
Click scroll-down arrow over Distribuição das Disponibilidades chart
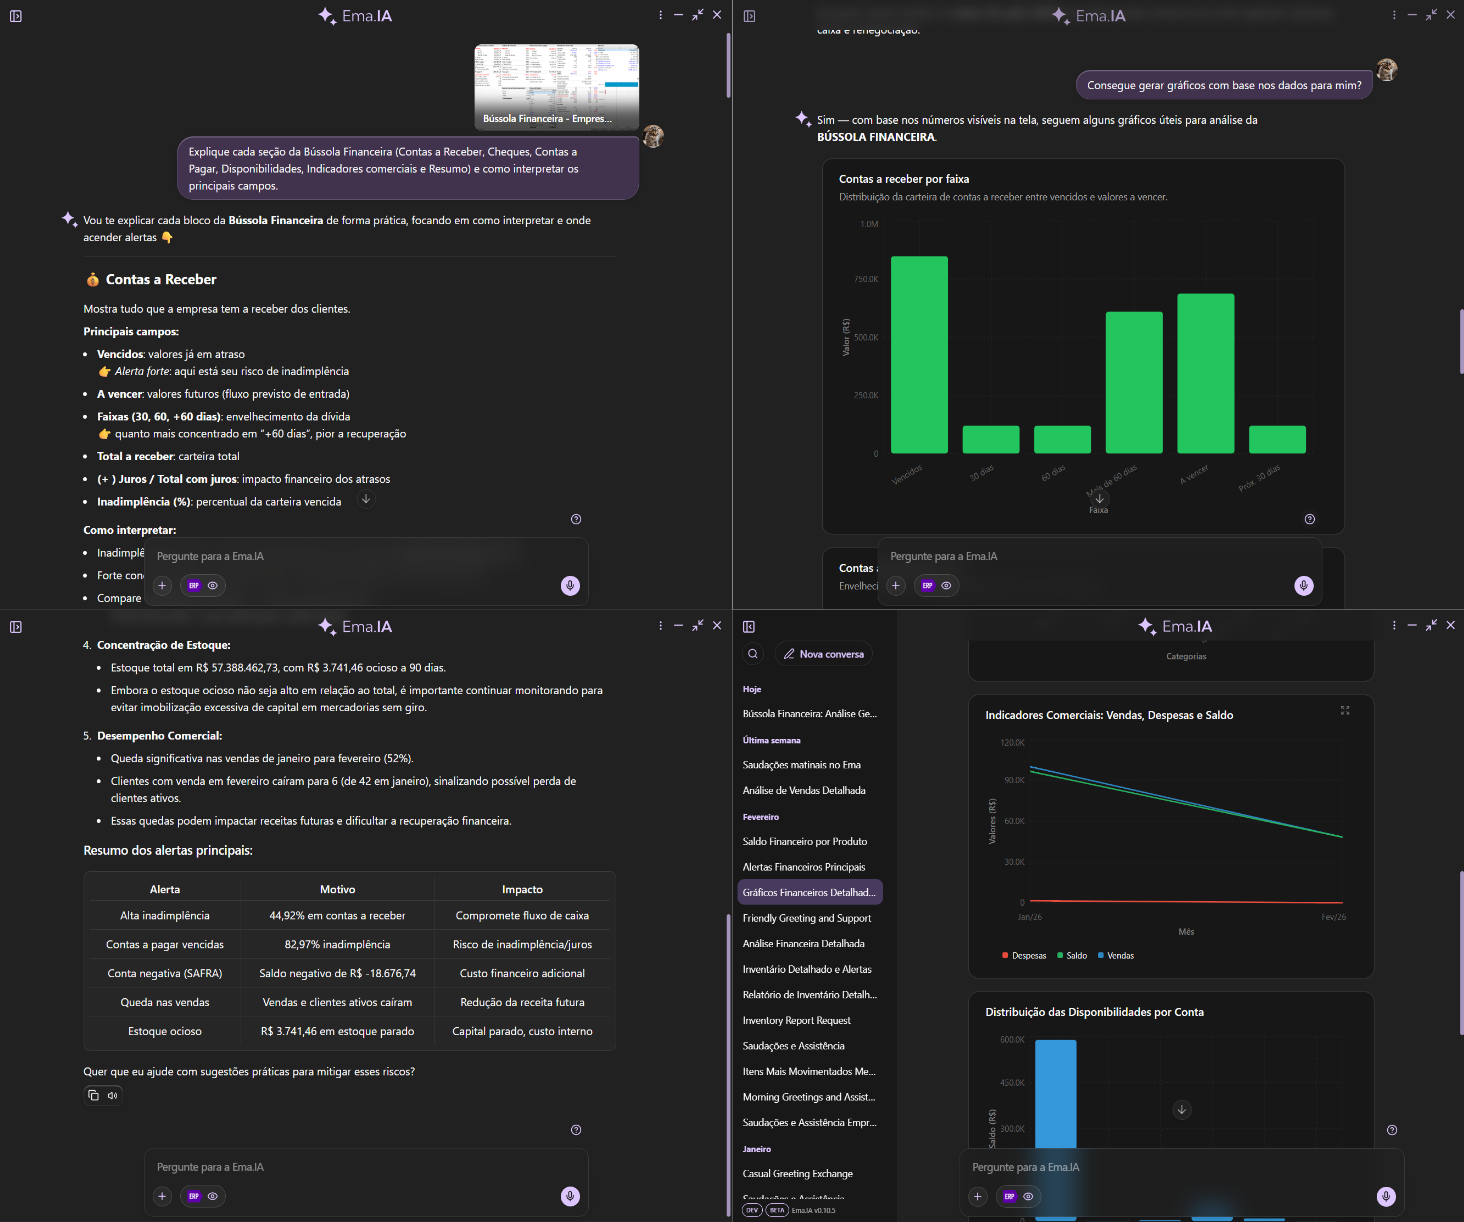click(x=1182, y=1110)
